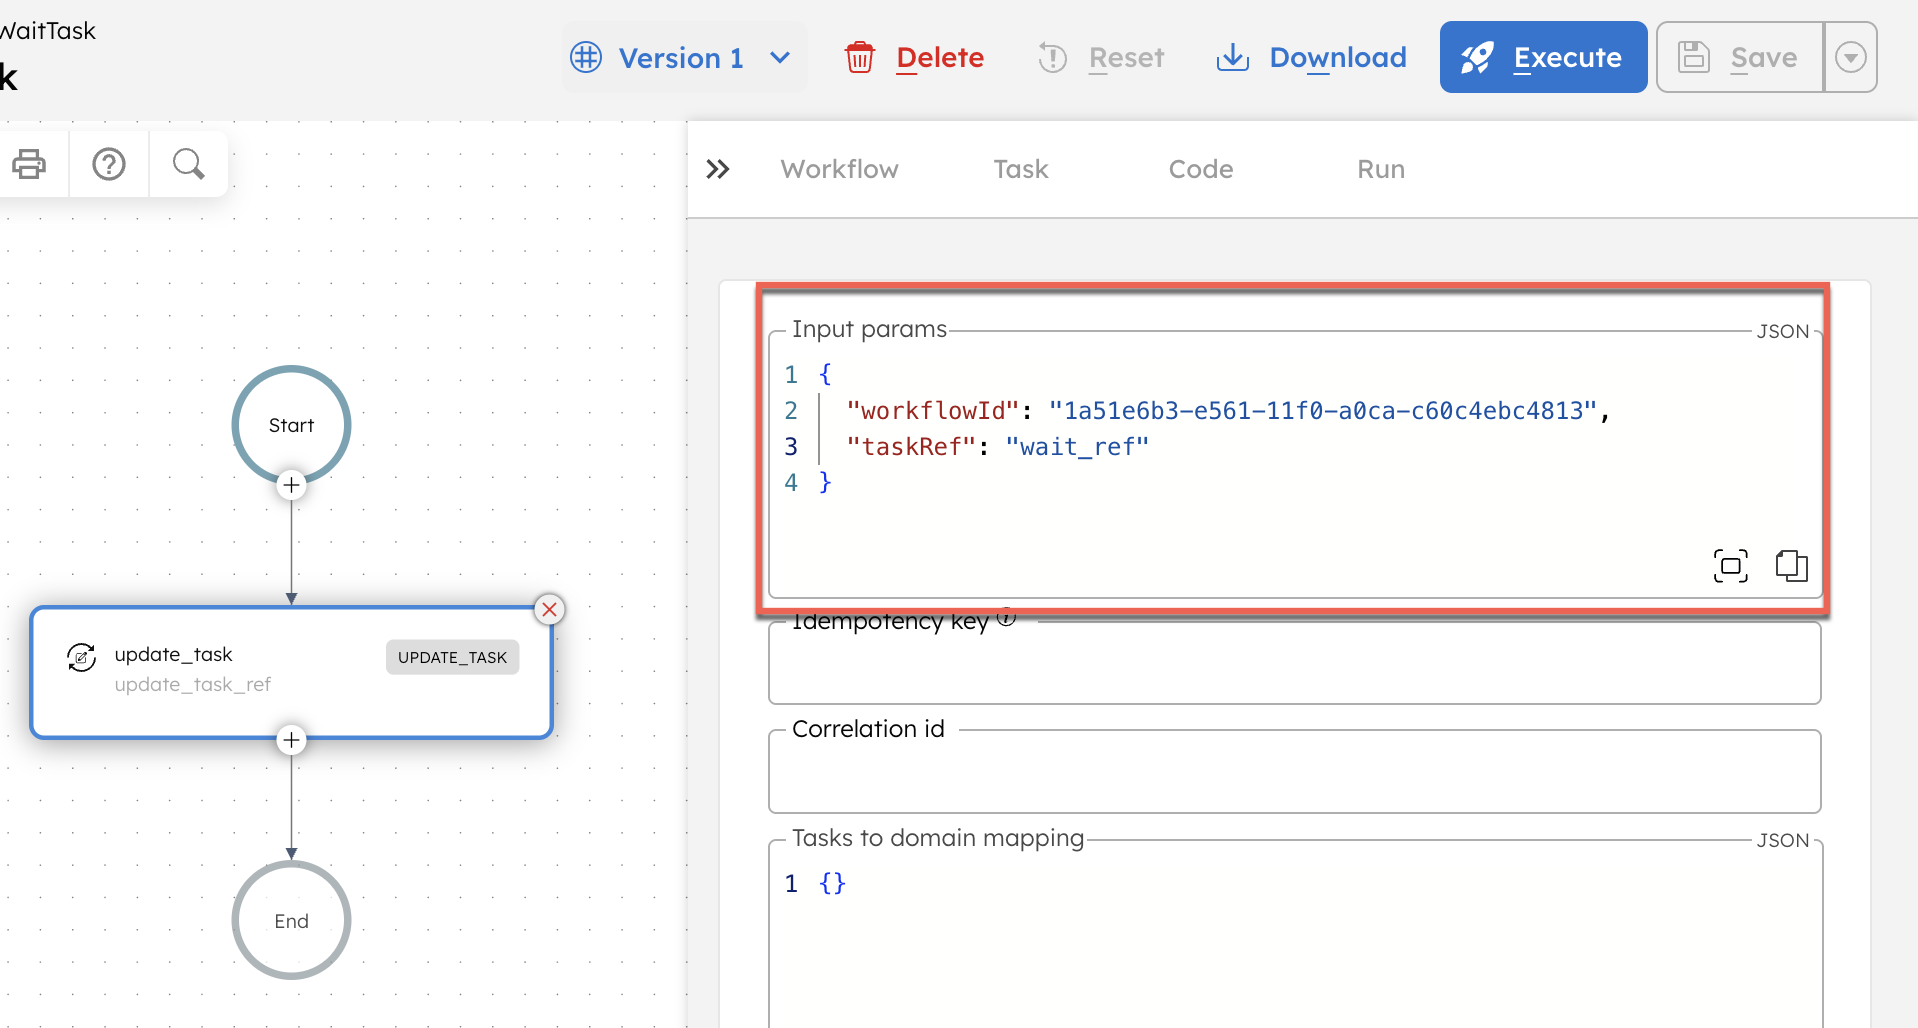The width and height of the screenshot is (1918, 1028).
Task: Switch to the Code tab
Action: [1200, 169]
